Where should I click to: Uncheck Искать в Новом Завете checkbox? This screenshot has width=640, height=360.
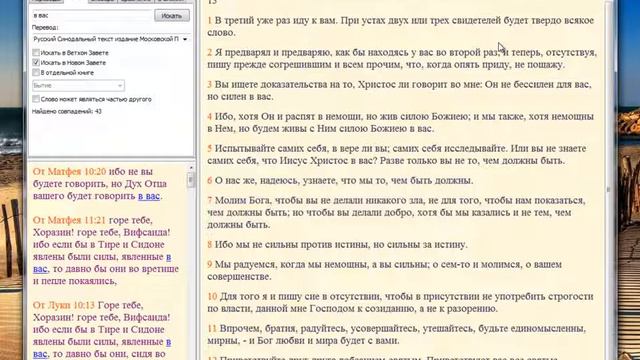coord(36,62)
